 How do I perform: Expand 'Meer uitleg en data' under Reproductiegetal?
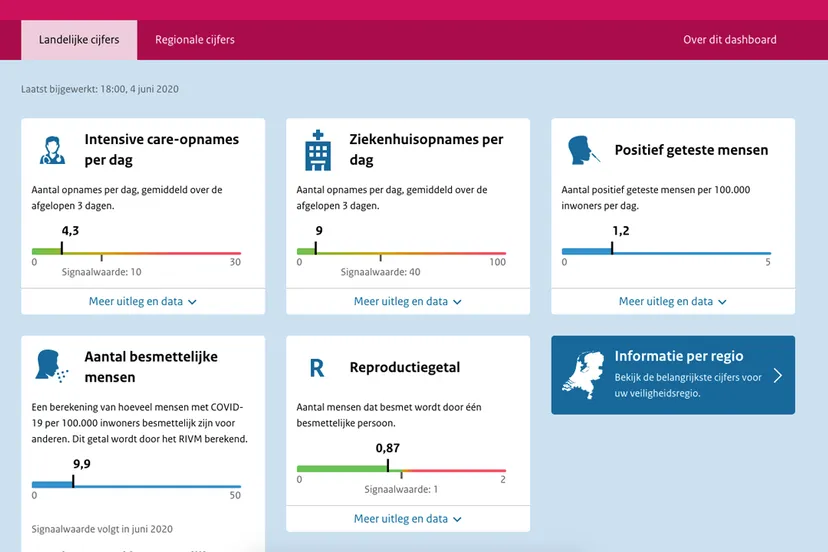tap(408, 519)
